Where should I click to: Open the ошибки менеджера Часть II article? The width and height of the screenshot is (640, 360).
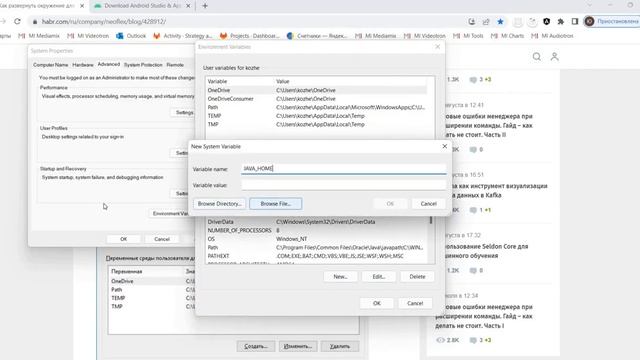point(488,125)
